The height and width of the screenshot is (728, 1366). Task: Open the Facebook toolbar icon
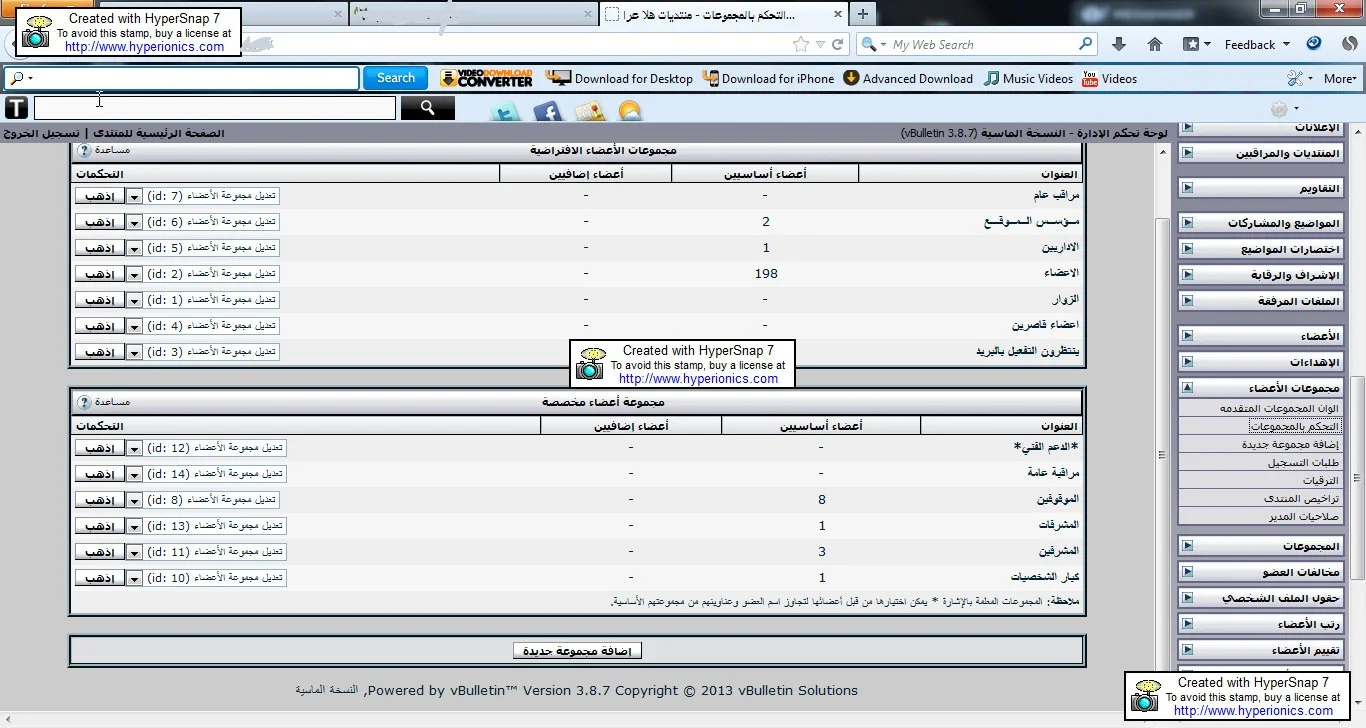(547, 111)
